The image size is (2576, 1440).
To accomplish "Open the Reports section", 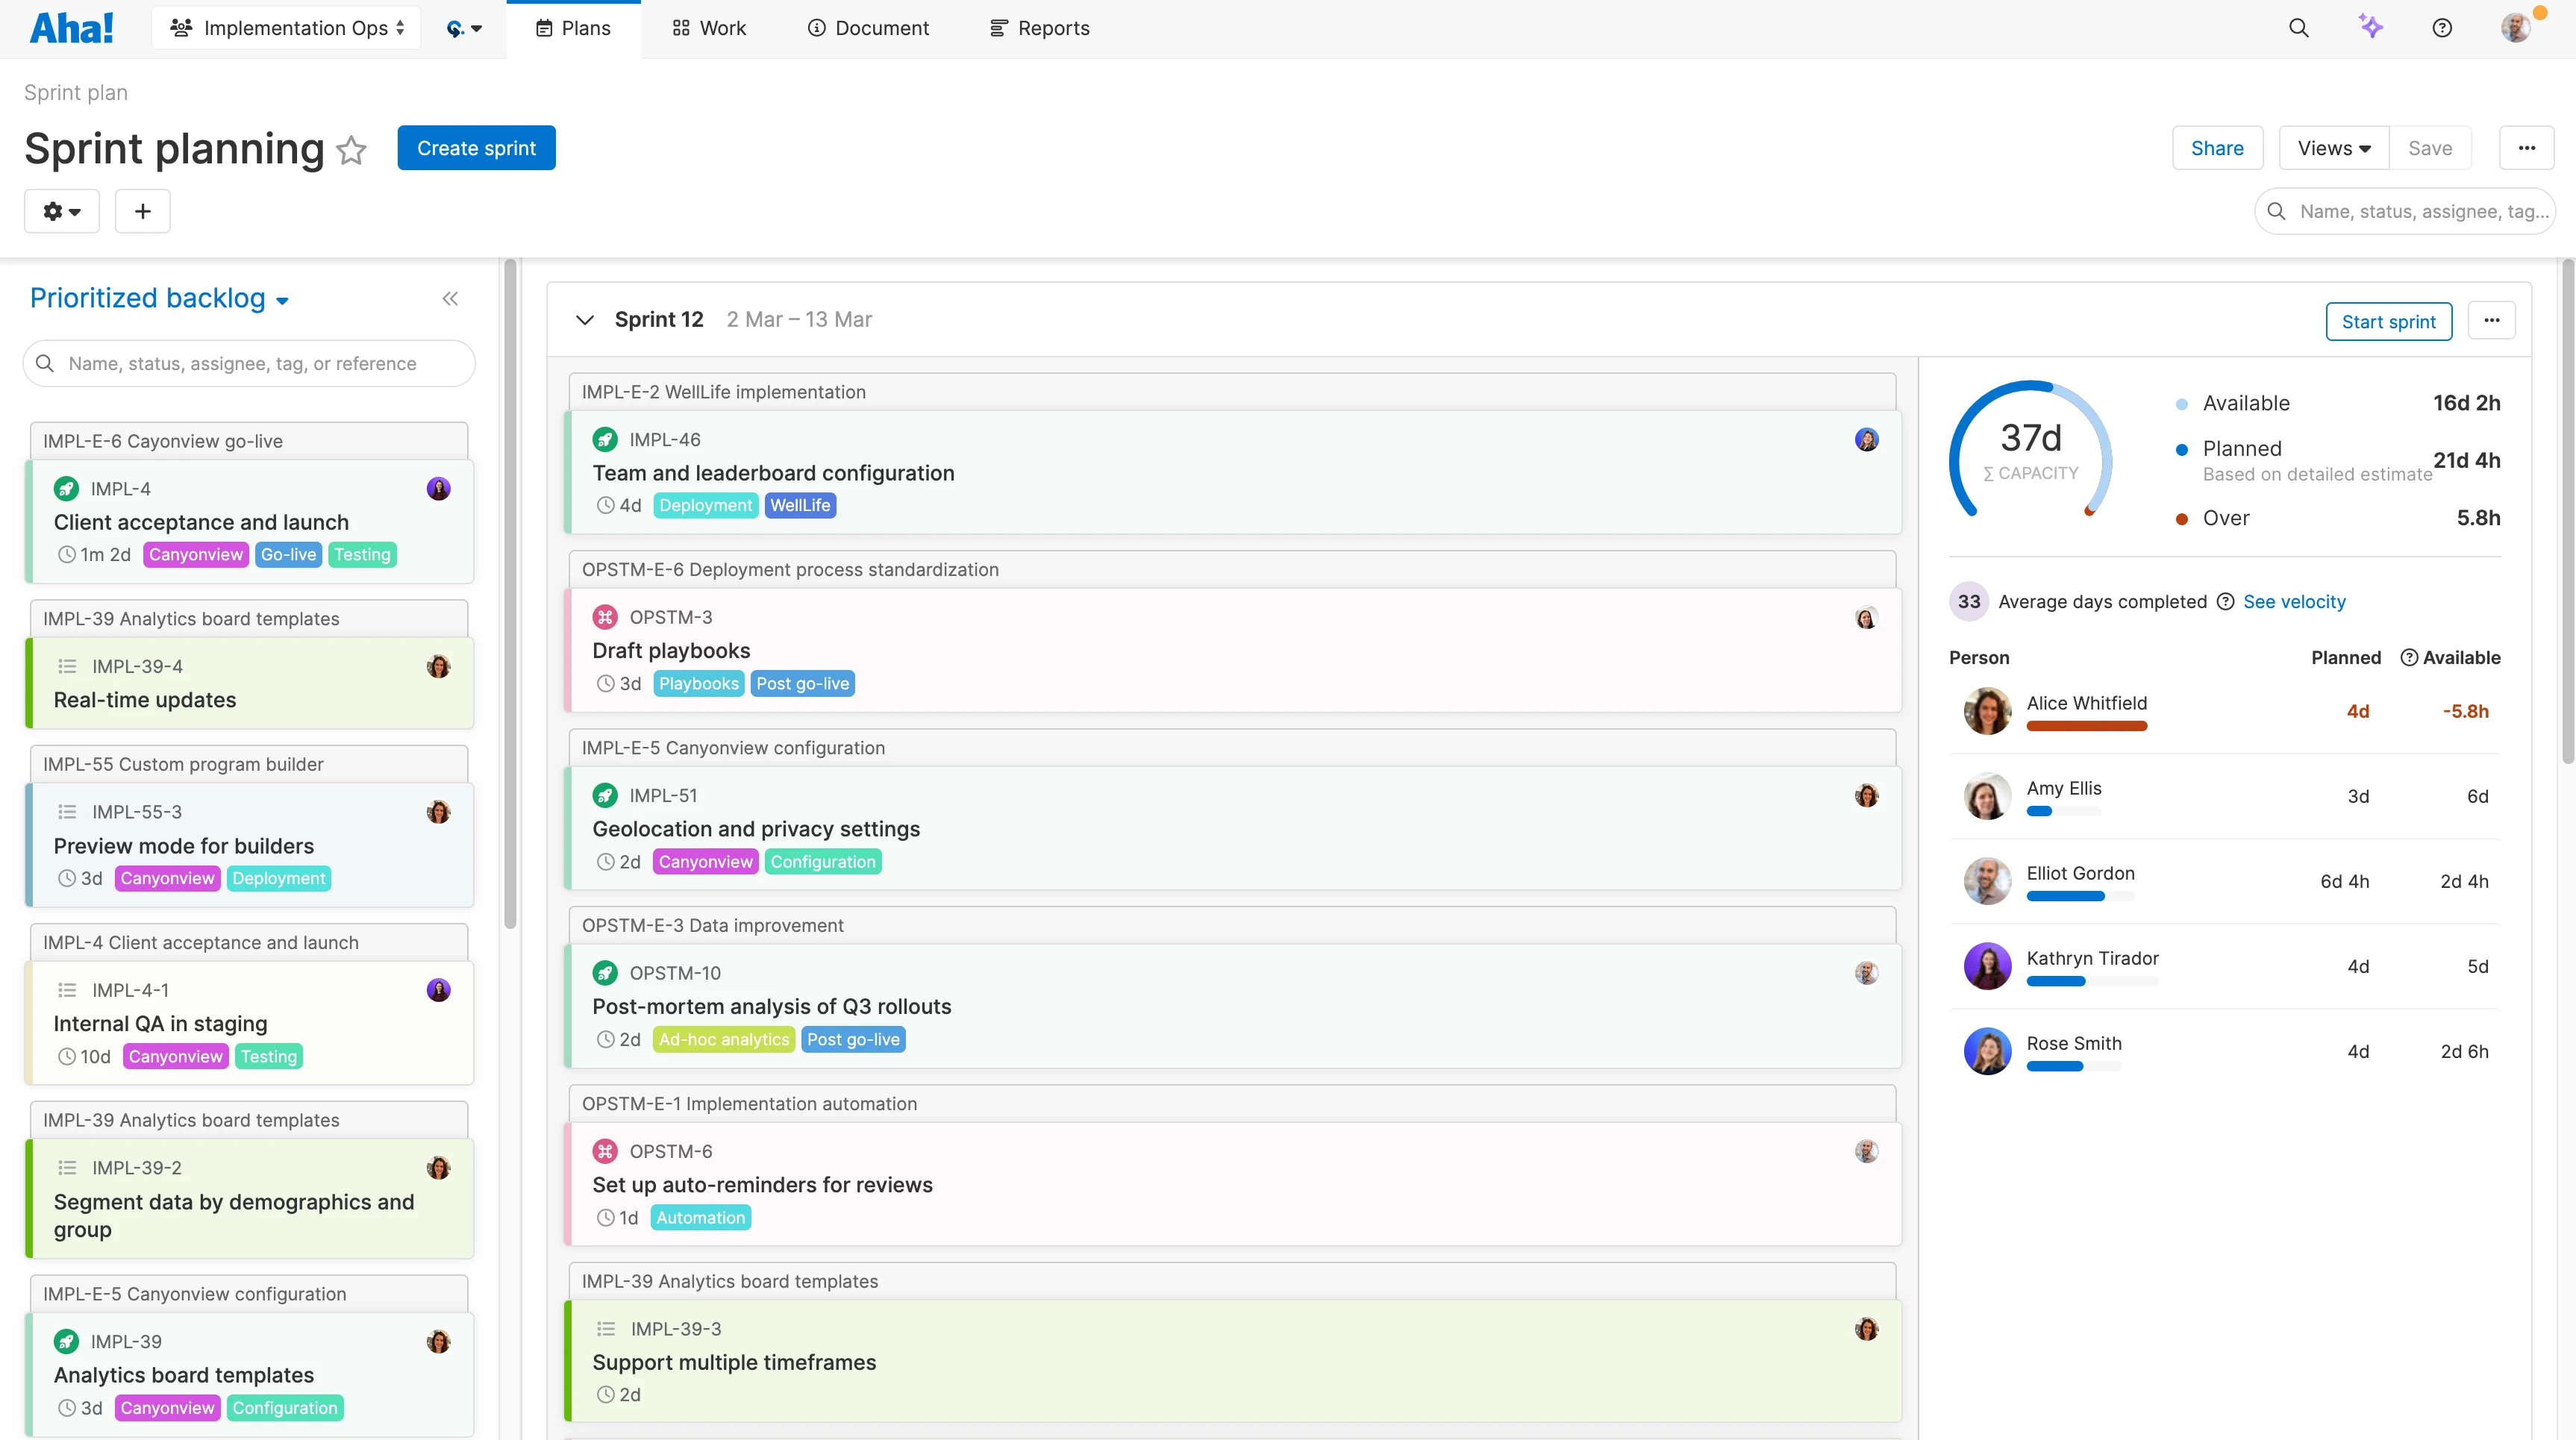I will pyautogui.click(x=1039, y=28).
